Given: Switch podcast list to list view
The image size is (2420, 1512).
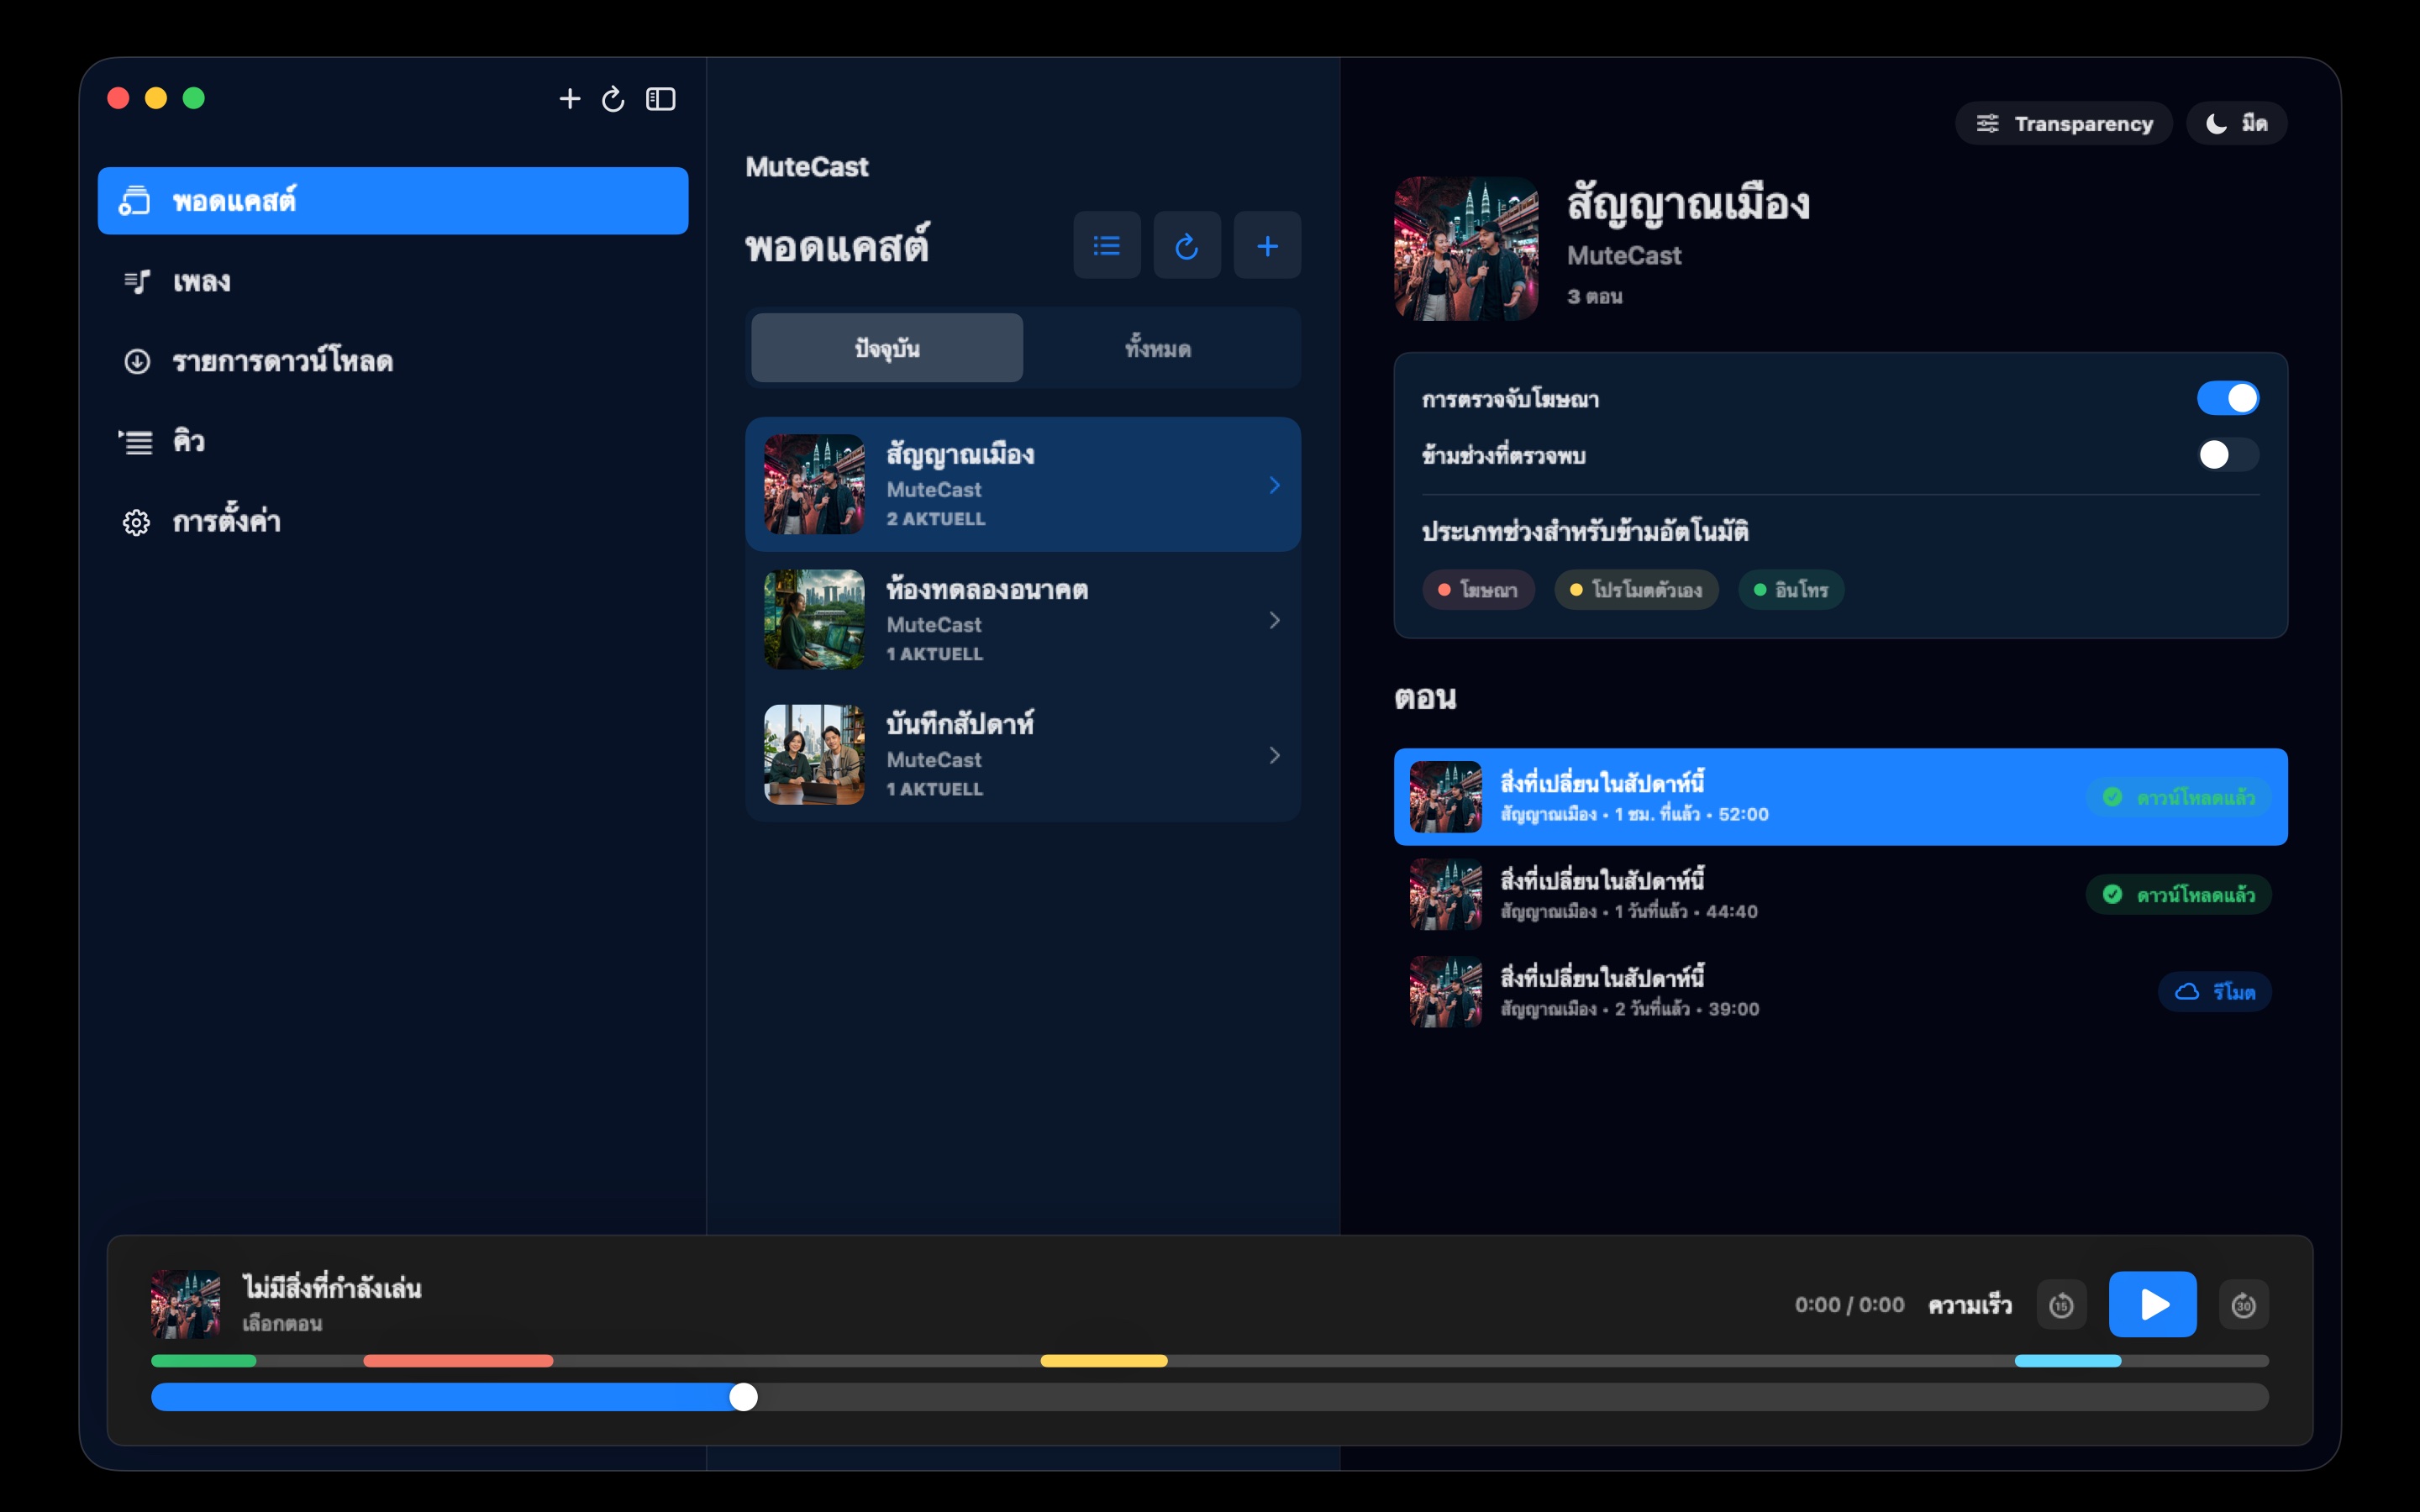Looking at the screenshot, I should [x=1107, y=245].
